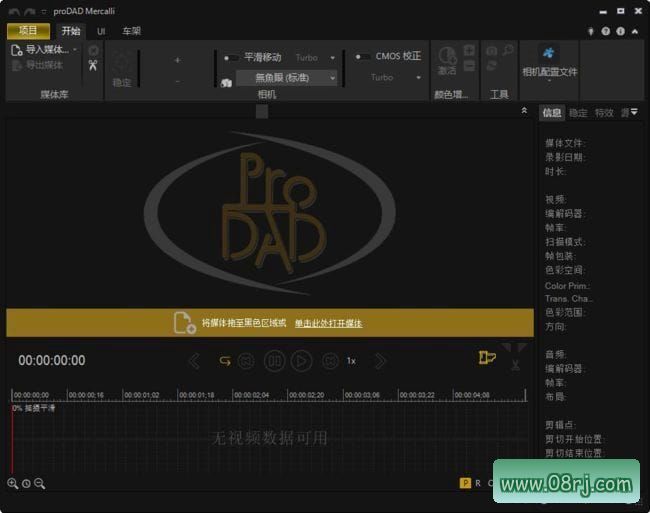Jump to previous with the left chevron
650x513 pixels.
click(194, 361)
